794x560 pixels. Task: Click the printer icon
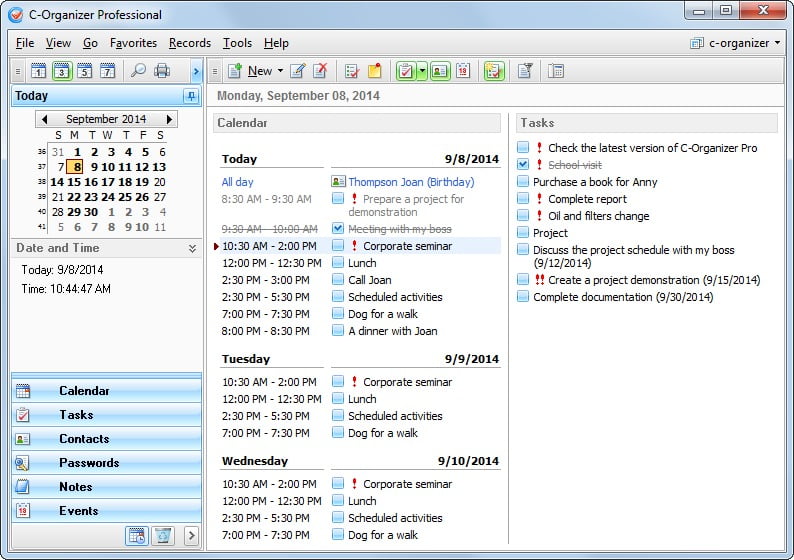[162, 70]
